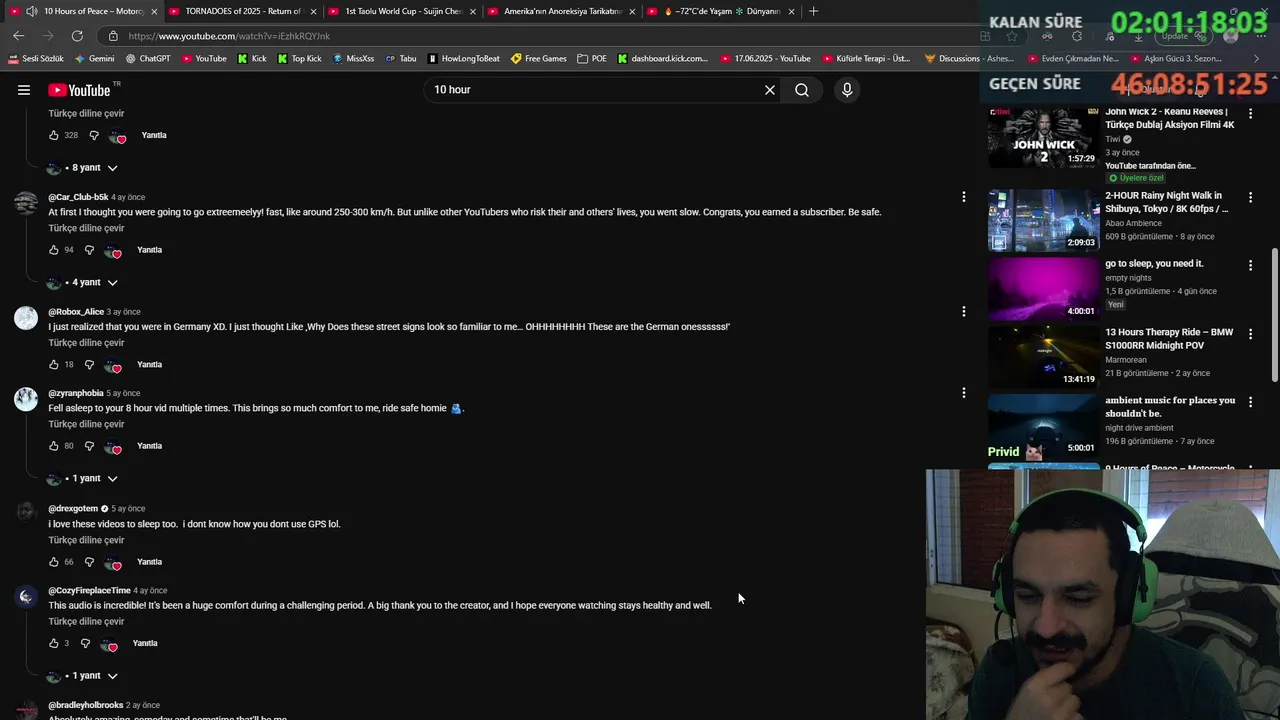Viewport: 1280px width, 720px height.
Task: Reply with Yanıtla on @drexgotem comment
Action: 149,562
